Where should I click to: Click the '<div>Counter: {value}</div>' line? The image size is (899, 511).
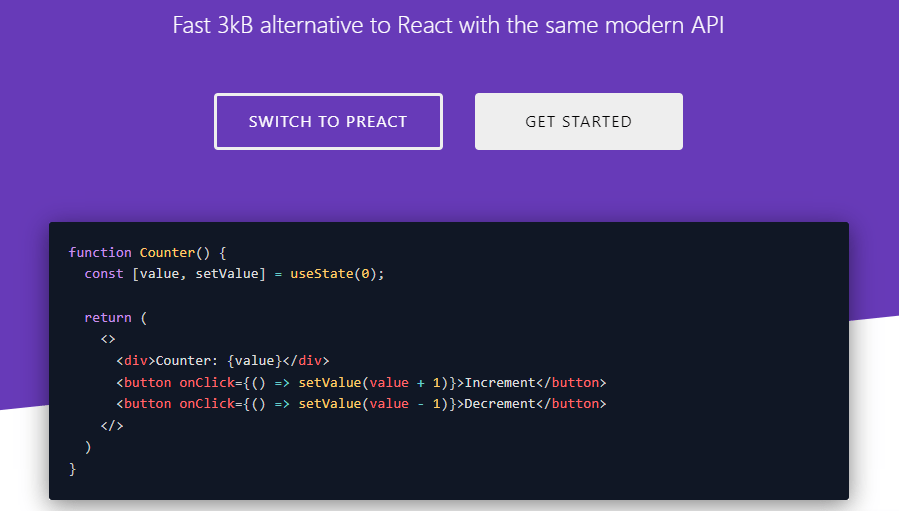pyautogui.click(x=222, y=361)
